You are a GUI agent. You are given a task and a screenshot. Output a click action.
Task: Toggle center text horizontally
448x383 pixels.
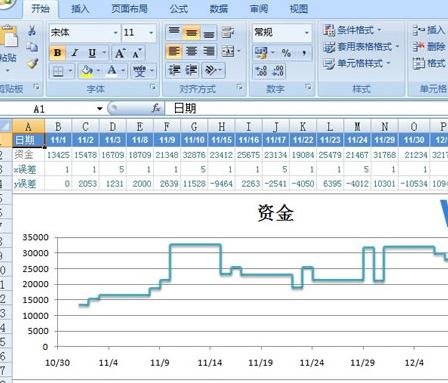tap(191, 51)
